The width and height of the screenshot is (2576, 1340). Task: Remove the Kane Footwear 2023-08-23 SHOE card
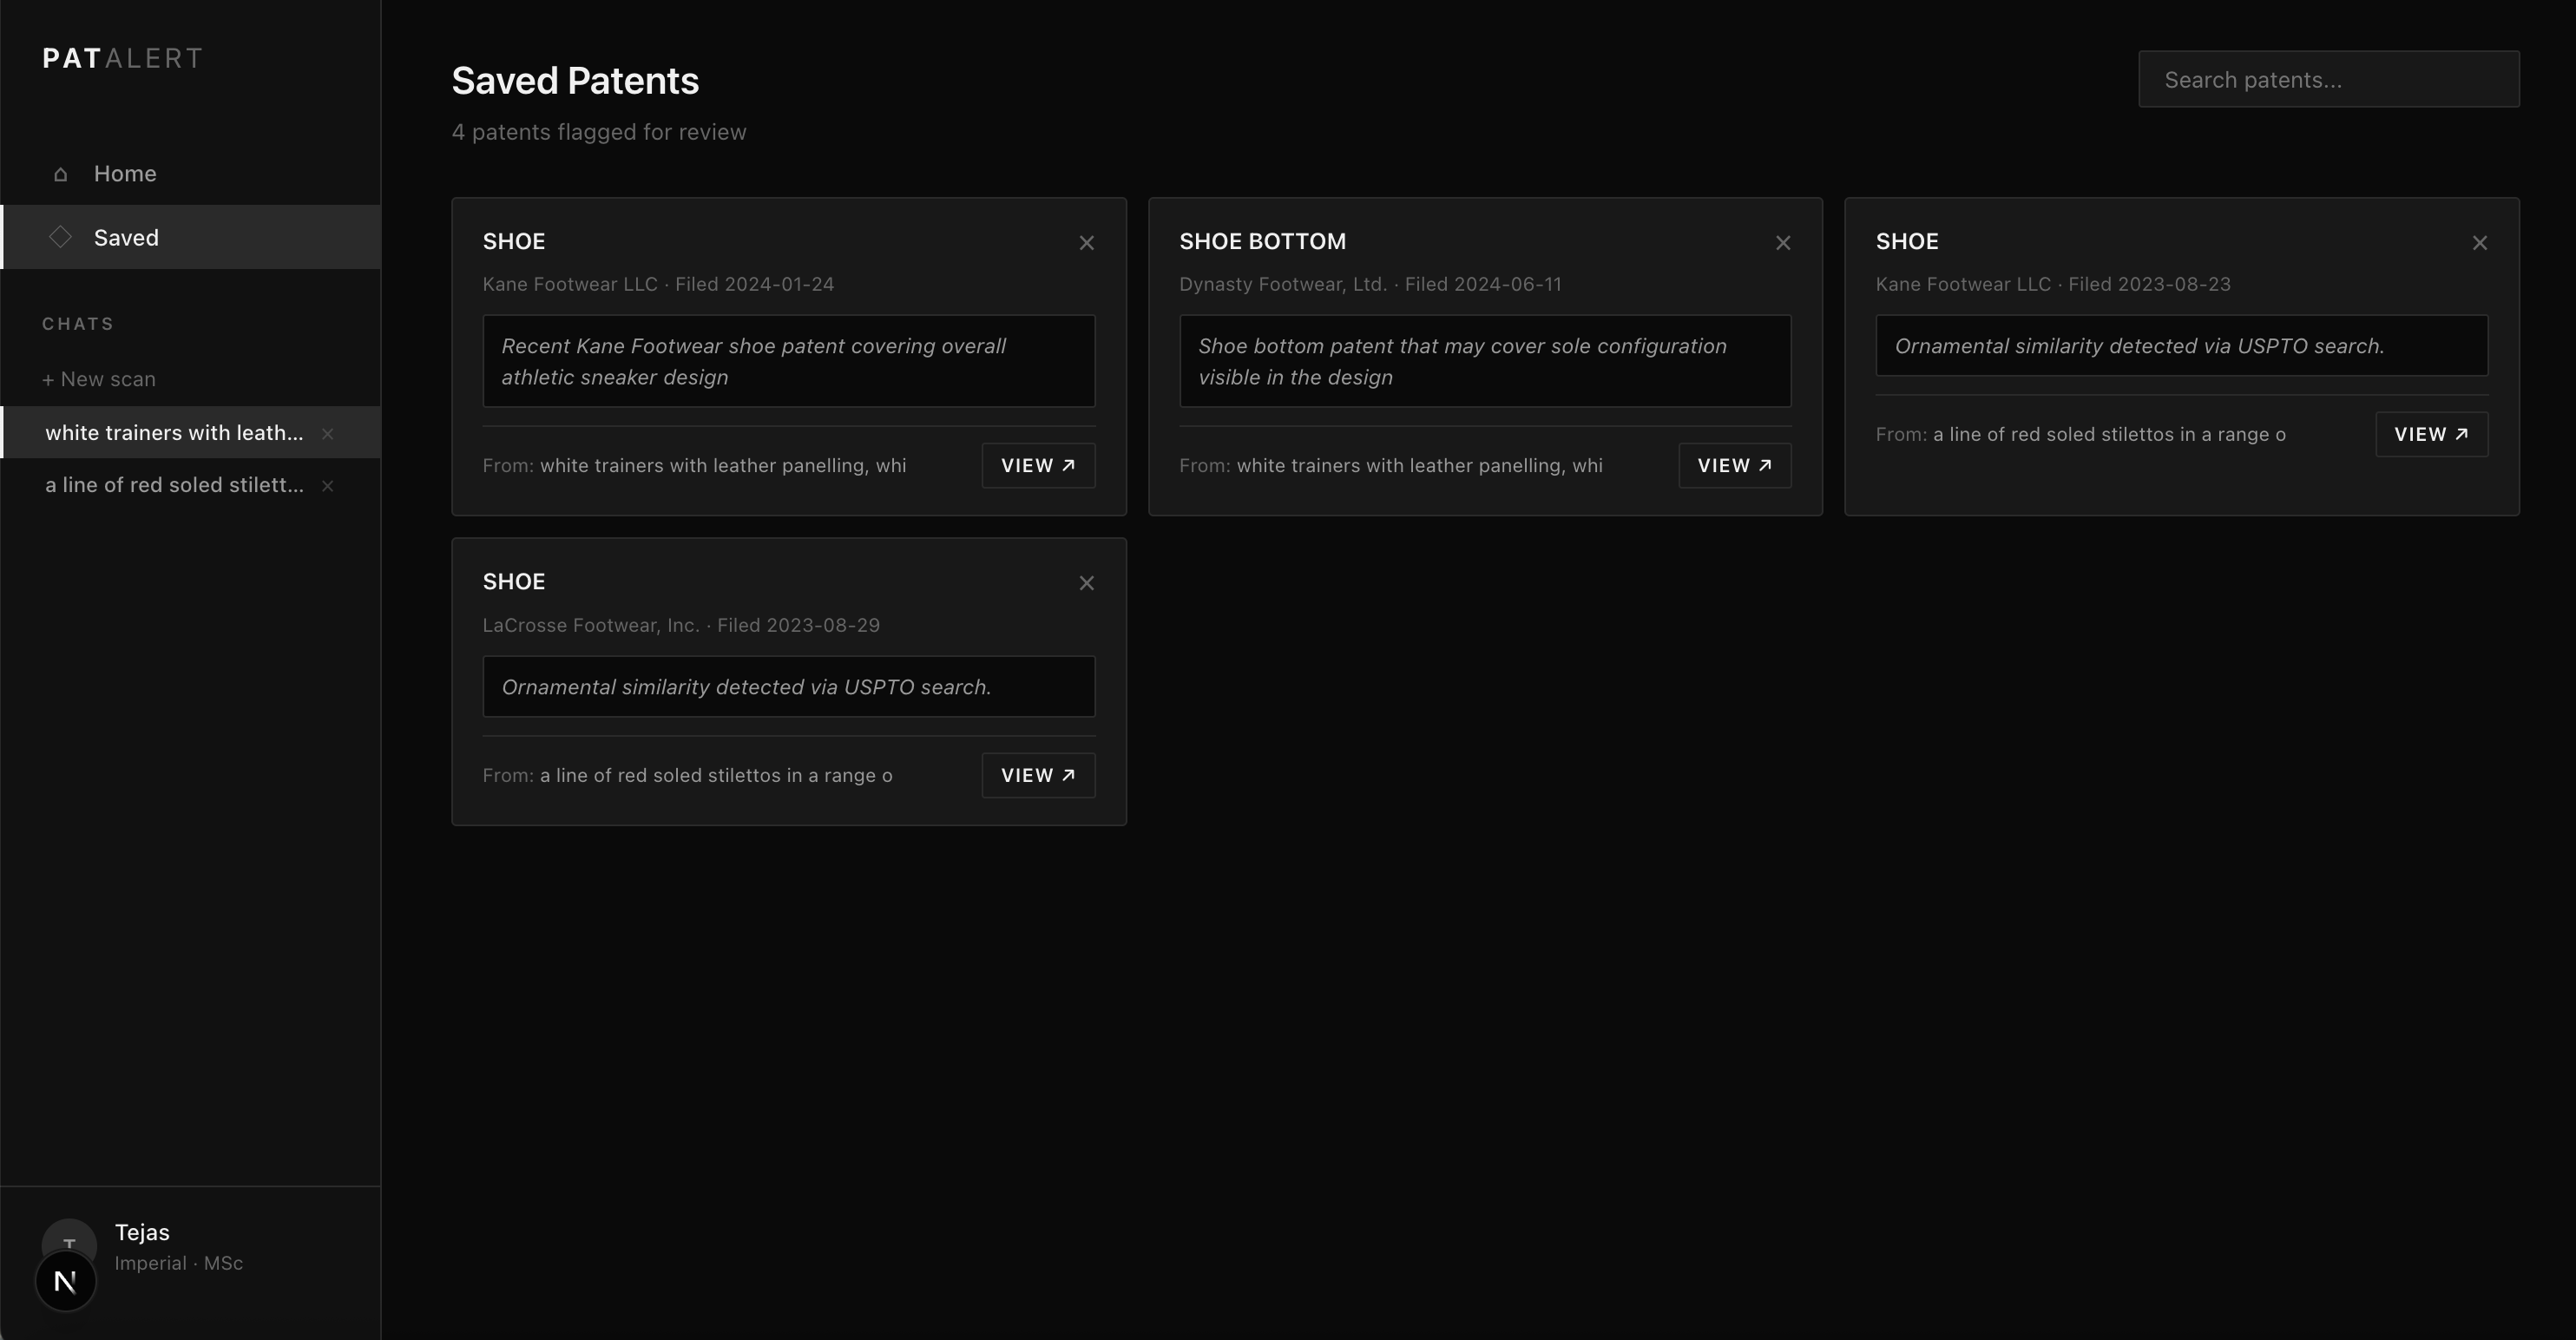(x=2479, y=243)
